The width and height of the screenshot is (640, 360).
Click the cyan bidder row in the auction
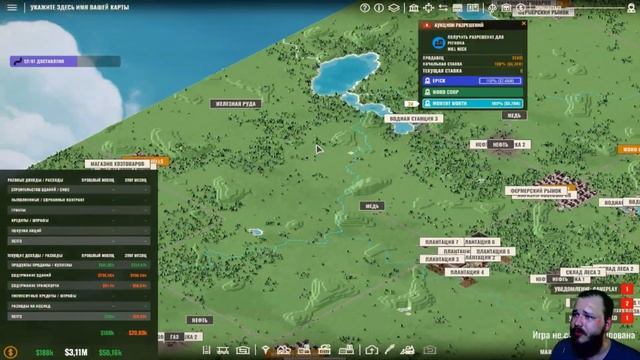[473, 104]
